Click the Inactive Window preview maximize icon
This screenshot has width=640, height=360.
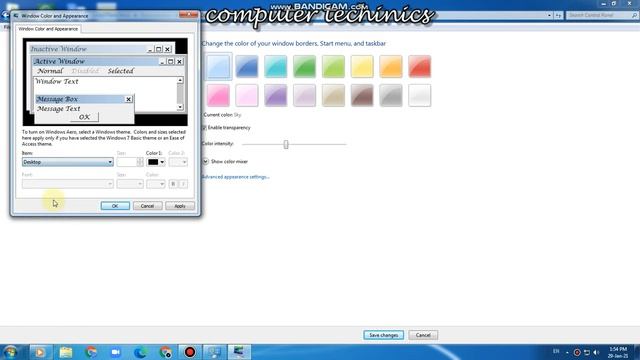pos(159,49)
